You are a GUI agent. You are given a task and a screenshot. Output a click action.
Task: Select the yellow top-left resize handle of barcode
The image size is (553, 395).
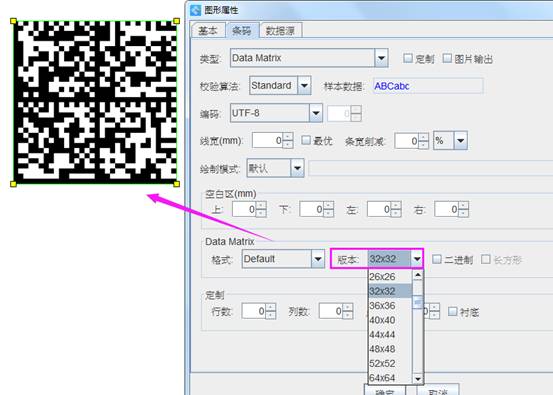[13, 21]
